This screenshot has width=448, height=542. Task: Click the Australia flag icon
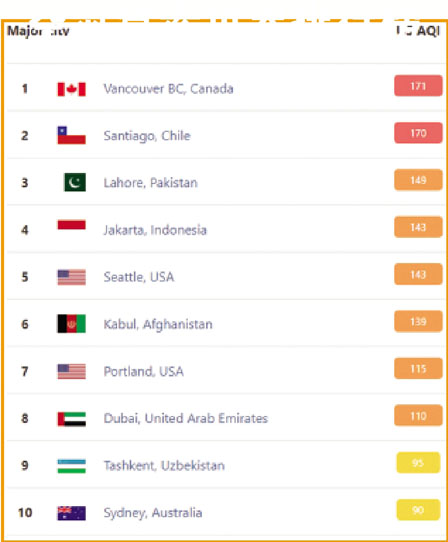coord(72,513)
